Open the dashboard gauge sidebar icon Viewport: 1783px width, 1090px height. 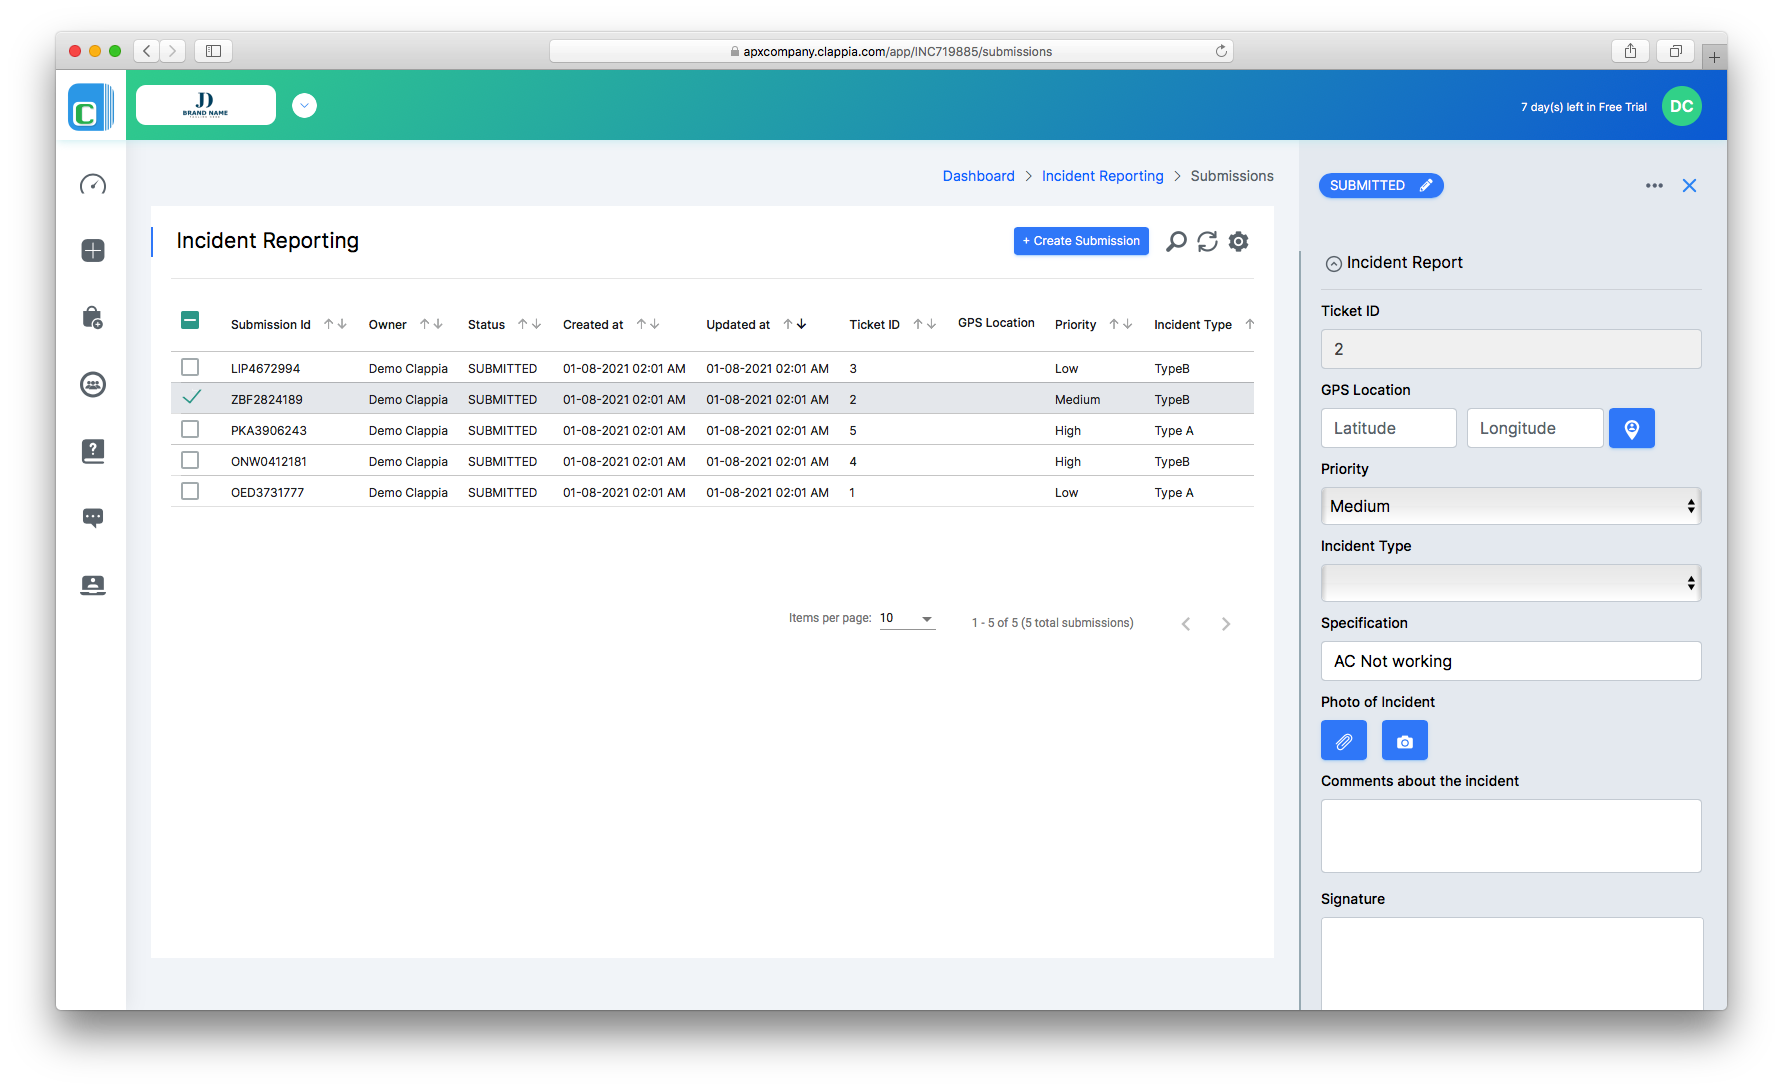click(93, 184)
